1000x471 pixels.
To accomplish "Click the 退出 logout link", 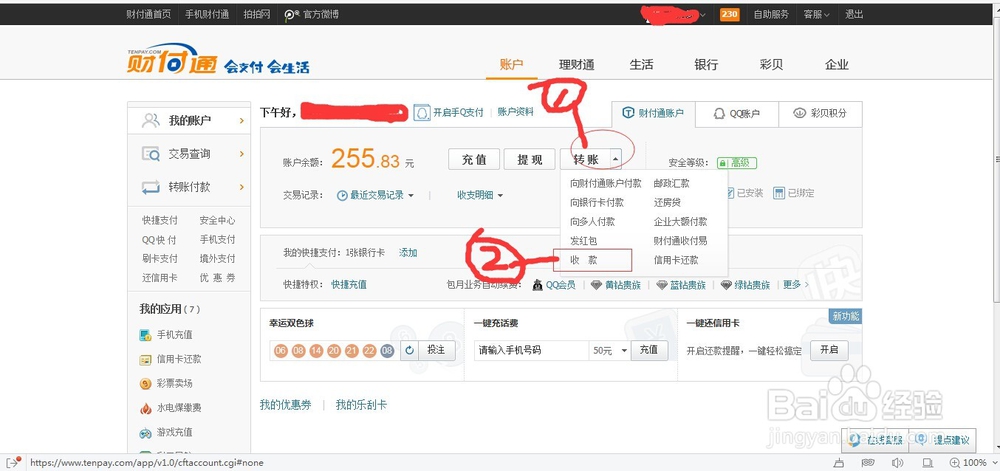I will pyautogui.click(x=854, y=14).
